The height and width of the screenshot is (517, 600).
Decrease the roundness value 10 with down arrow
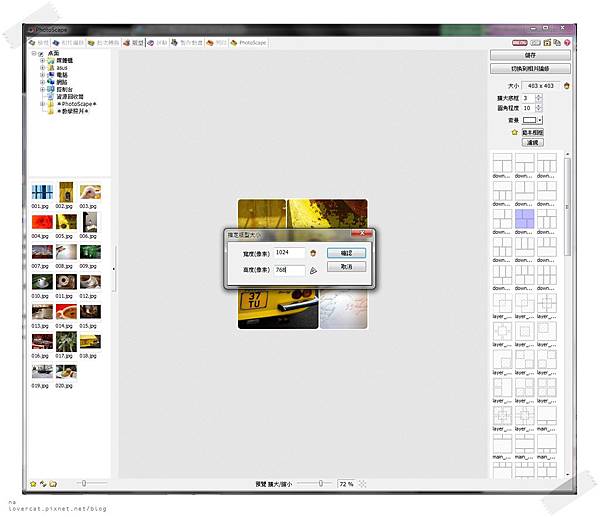click(539, 110)
